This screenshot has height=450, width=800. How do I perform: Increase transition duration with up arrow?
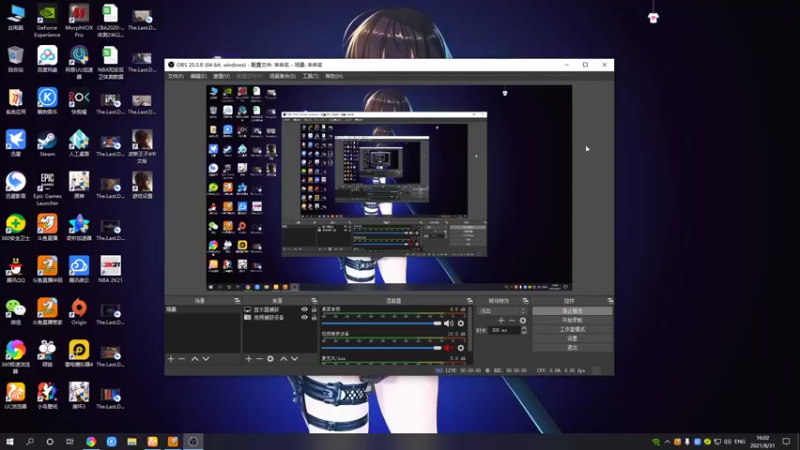coord(524,328)
